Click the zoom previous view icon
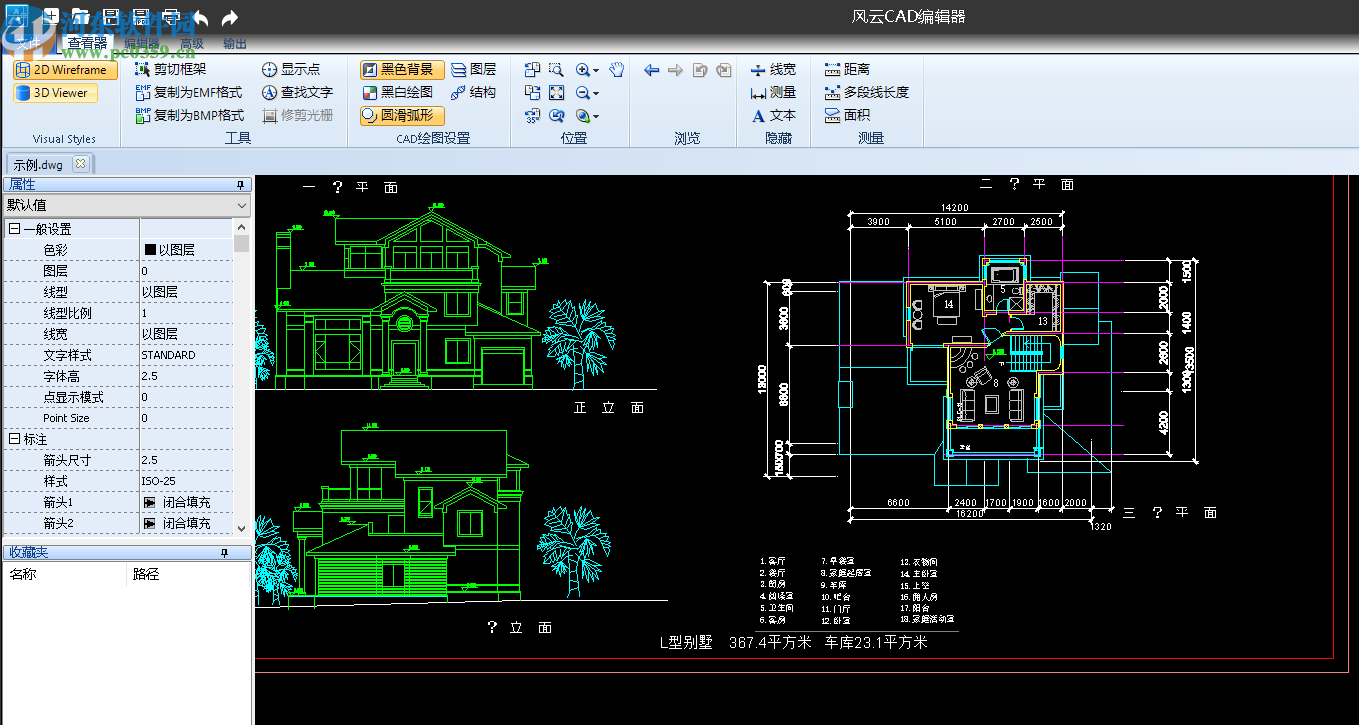The image size is (1359, 725). tap(556, 115)
